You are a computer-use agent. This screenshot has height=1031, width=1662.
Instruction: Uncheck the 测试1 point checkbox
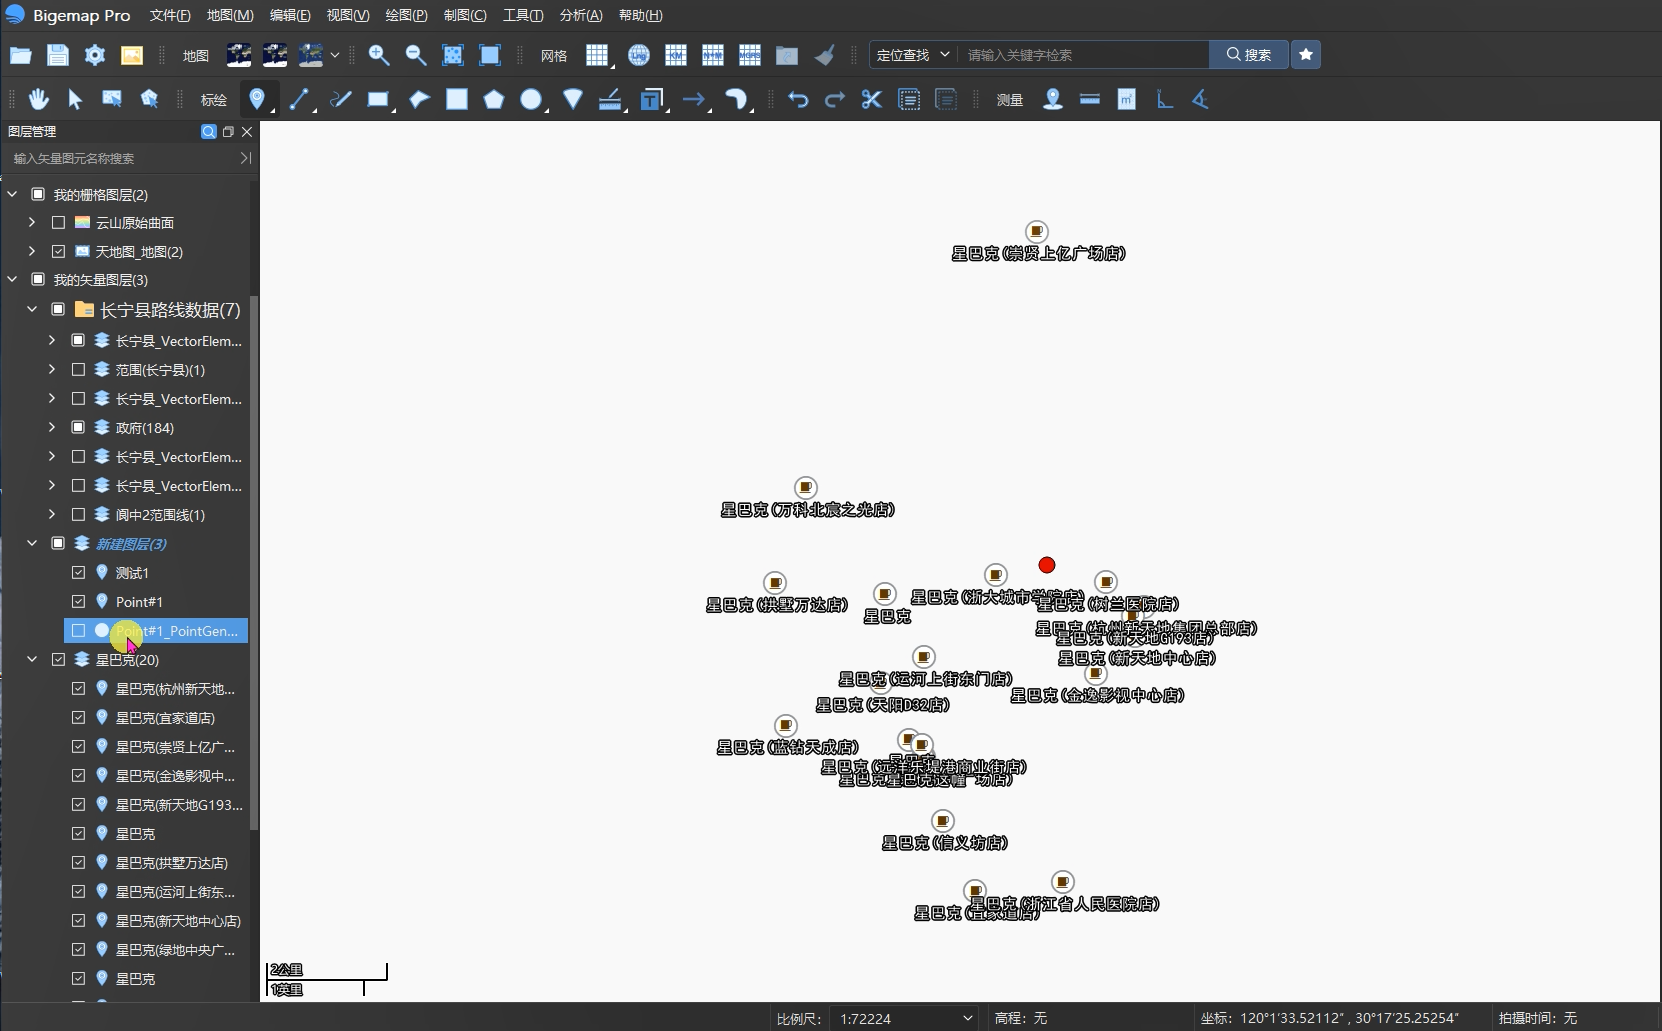(x=78, y=572)
